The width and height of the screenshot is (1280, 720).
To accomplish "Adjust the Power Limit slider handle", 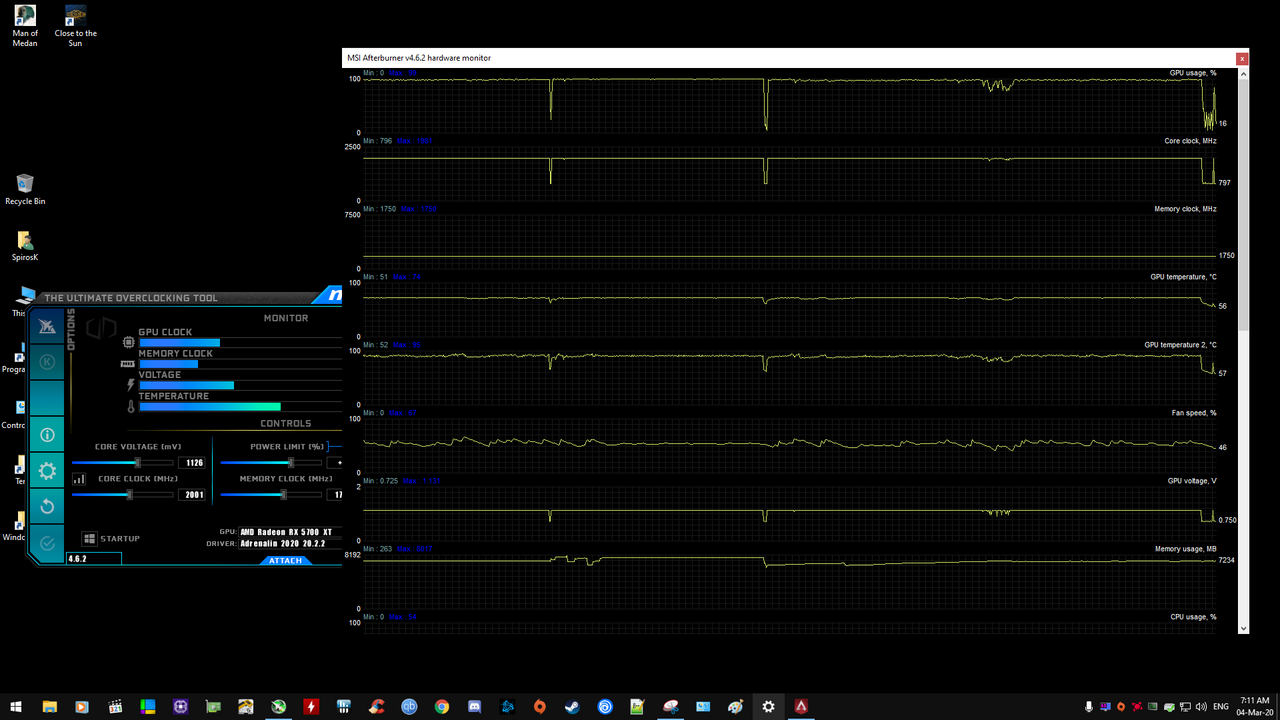I will click(x=291, y=462).
